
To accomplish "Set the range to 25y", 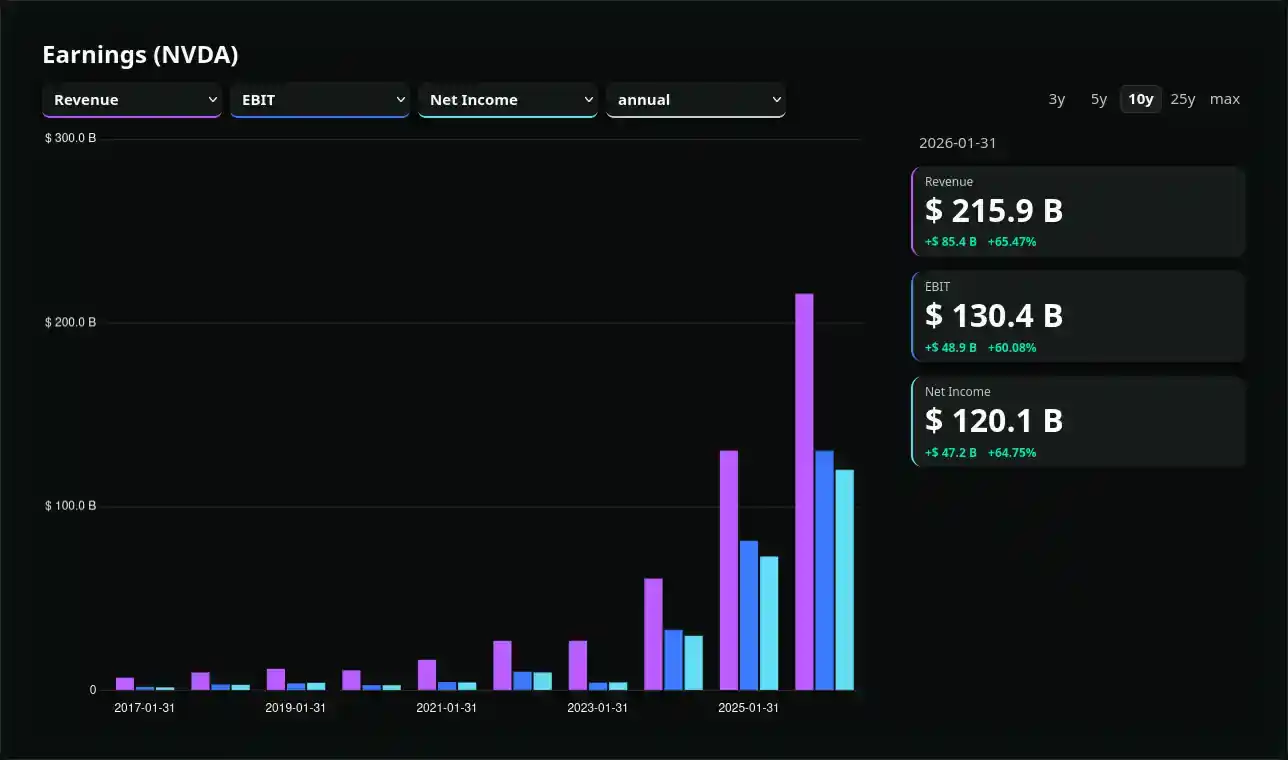I will [x=1183, y=99].
